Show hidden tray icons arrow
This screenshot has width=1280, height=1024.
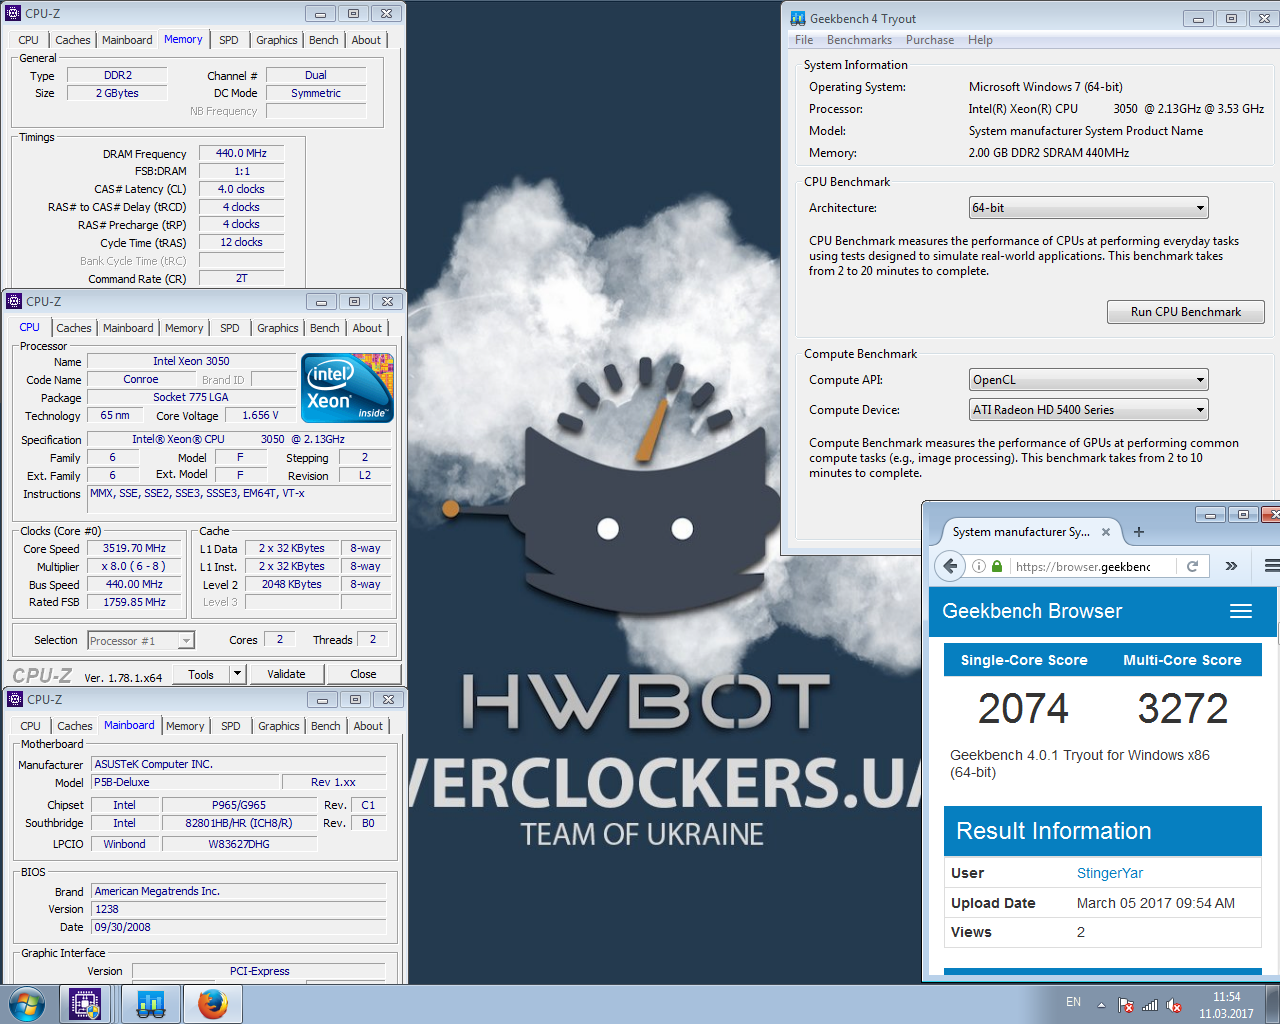(x=1101, y=1005)
